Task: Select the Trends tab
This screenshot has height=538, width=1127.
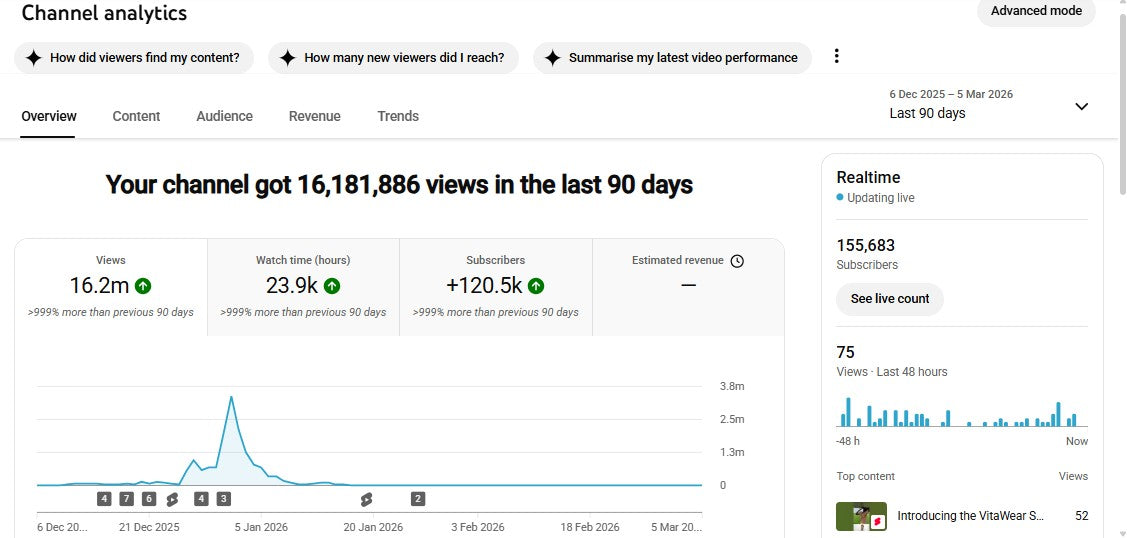Action: tap(398, 116)
